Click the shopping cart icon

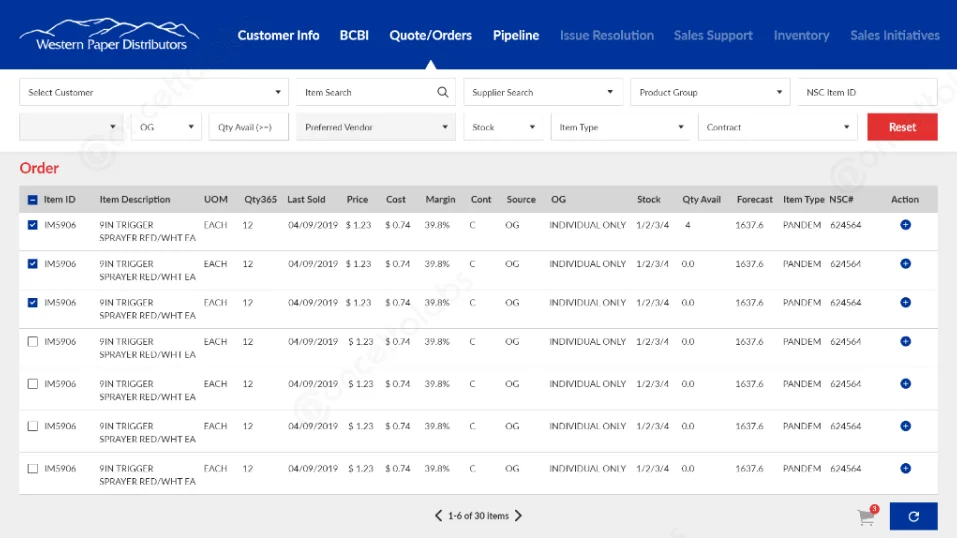[866, 517]
